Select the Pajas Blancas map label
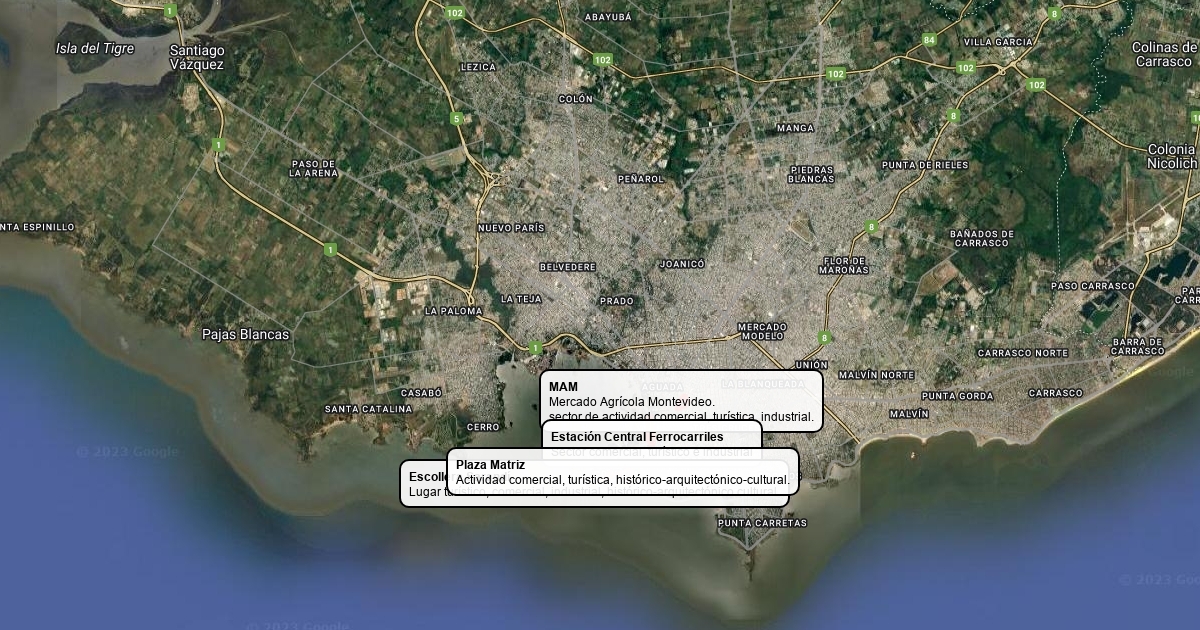 (x=245, y=335)
